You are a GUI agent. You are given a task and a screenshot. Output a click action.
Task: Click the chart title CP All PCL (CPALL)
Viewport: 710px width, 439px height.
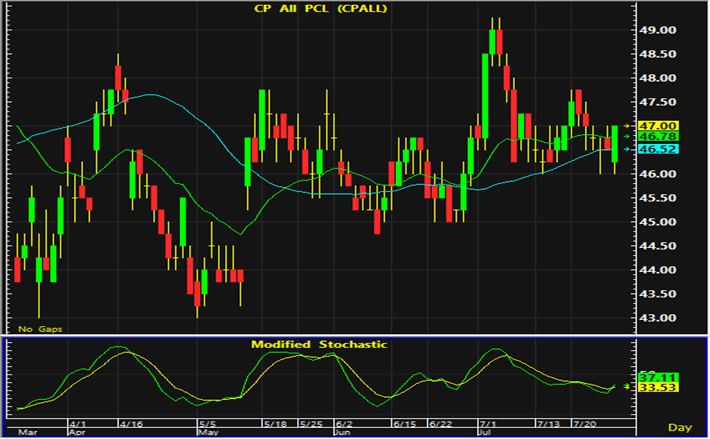click(320, 9)
